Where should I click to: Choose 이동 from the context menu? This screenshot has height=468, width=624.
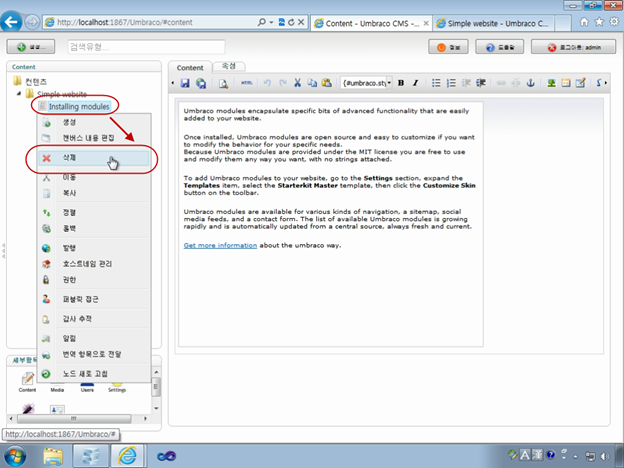(x=94, y=177)
